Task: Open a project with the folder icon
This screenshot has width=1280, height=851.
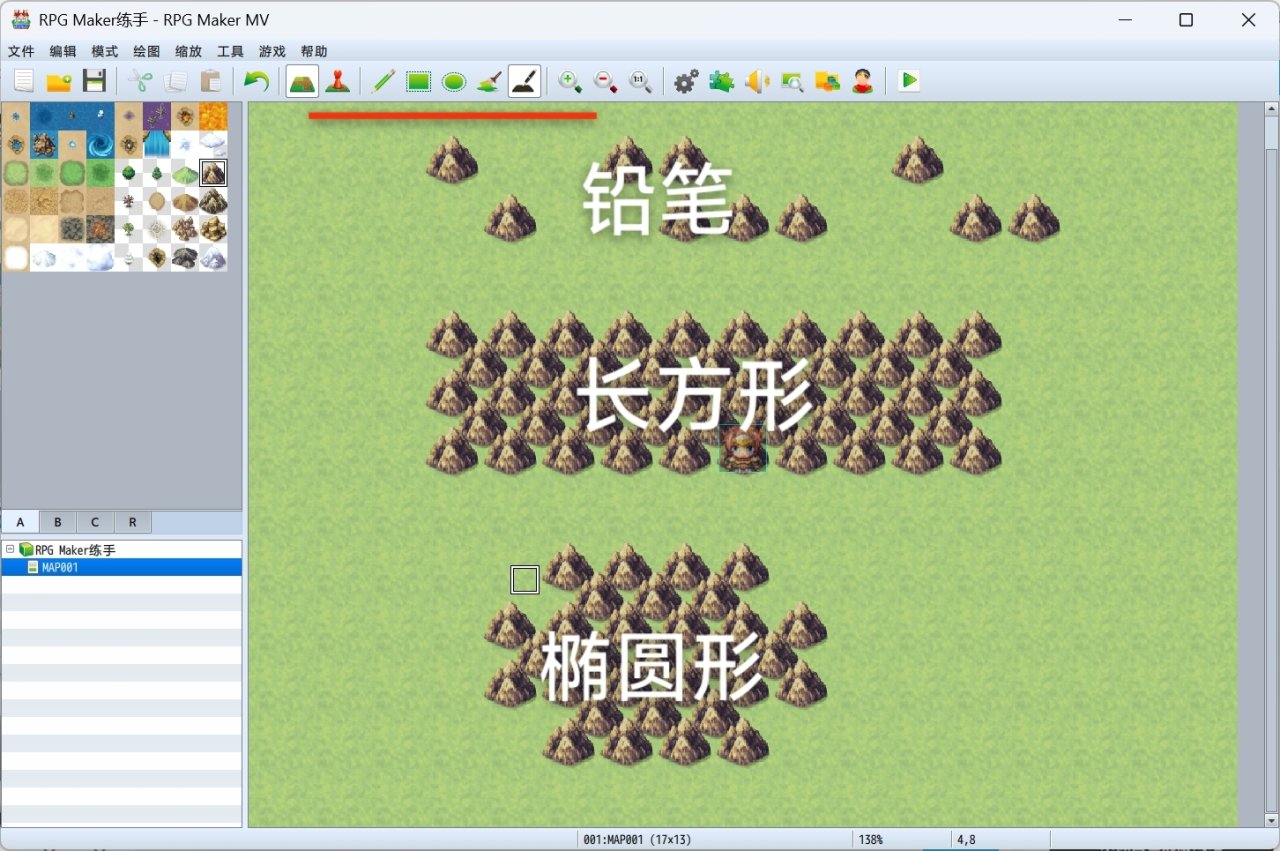Action: click(59, 81)
